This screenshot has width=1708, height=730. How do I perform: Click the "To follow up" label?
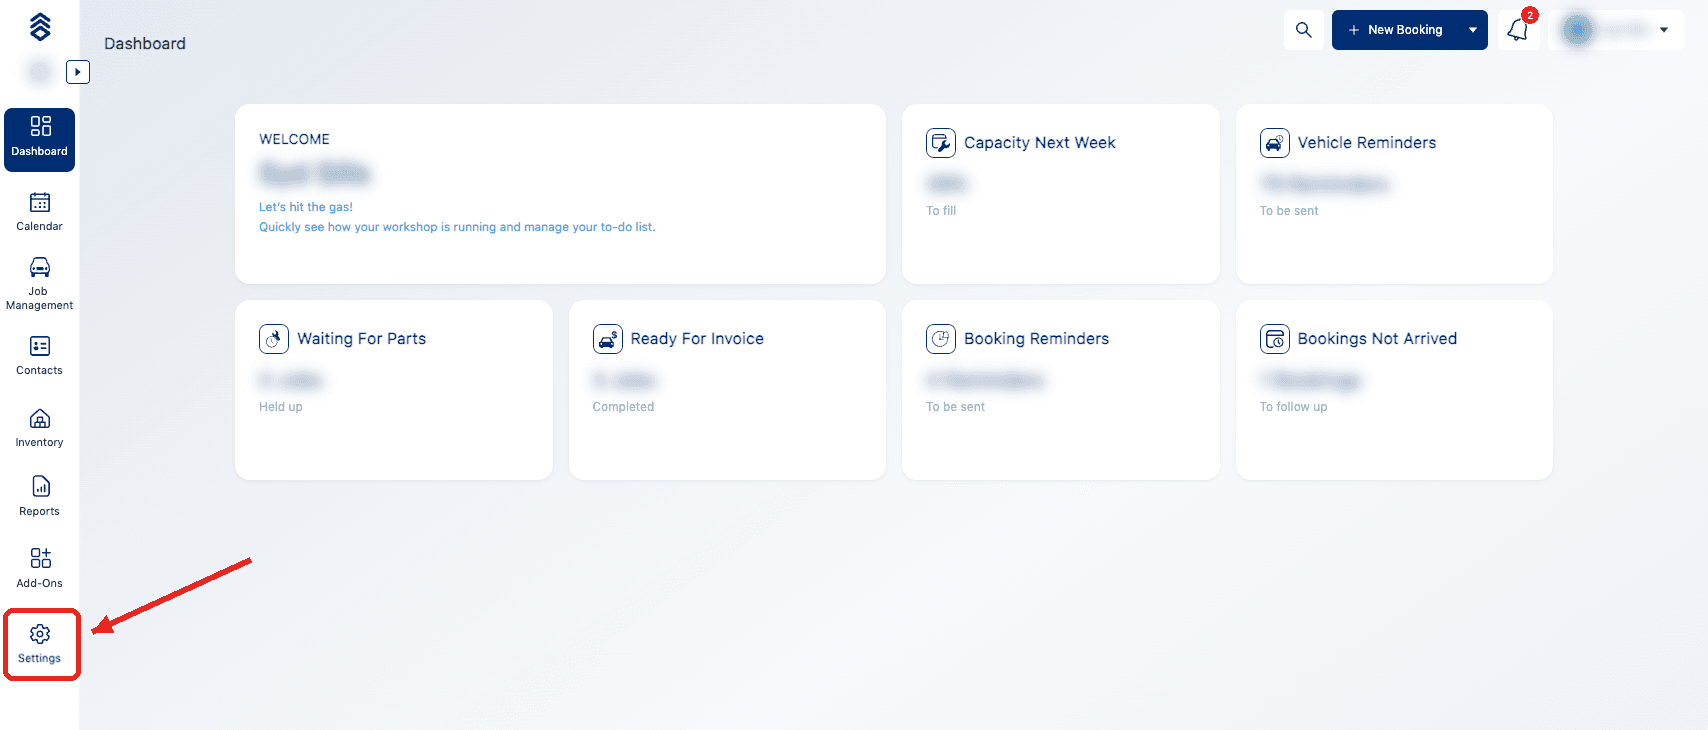pyautogui.click(x=1294, y=407)
